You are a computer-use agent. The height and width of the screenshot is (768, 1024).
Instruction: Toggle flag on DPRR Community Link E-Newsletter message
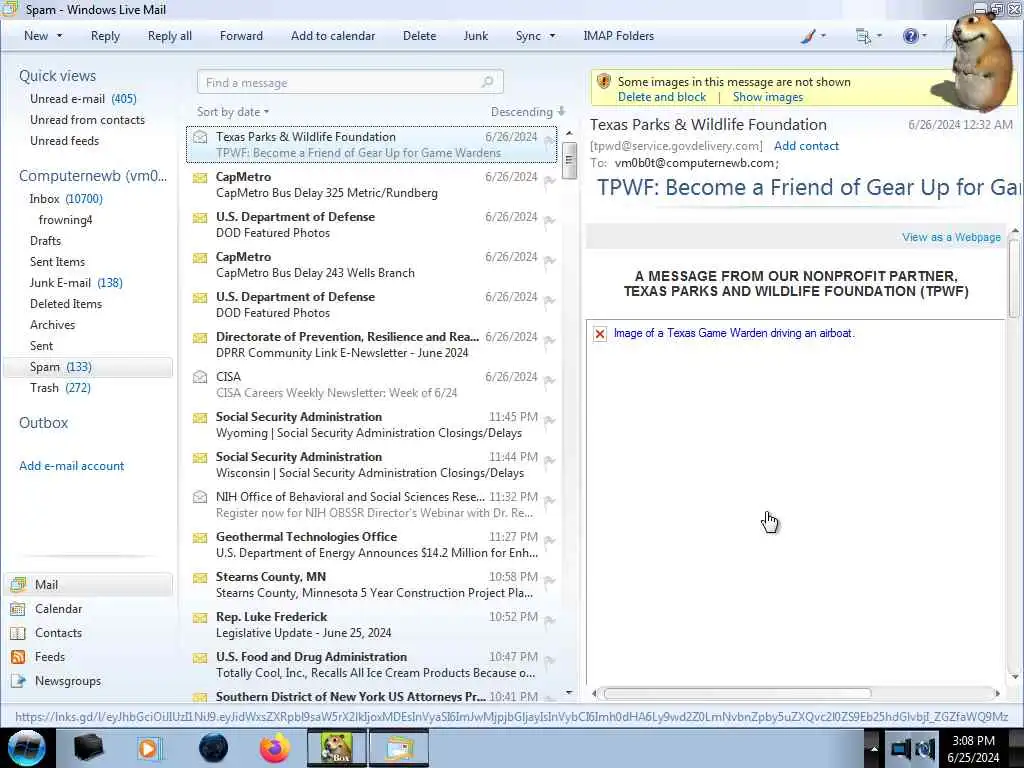[549, 340]
